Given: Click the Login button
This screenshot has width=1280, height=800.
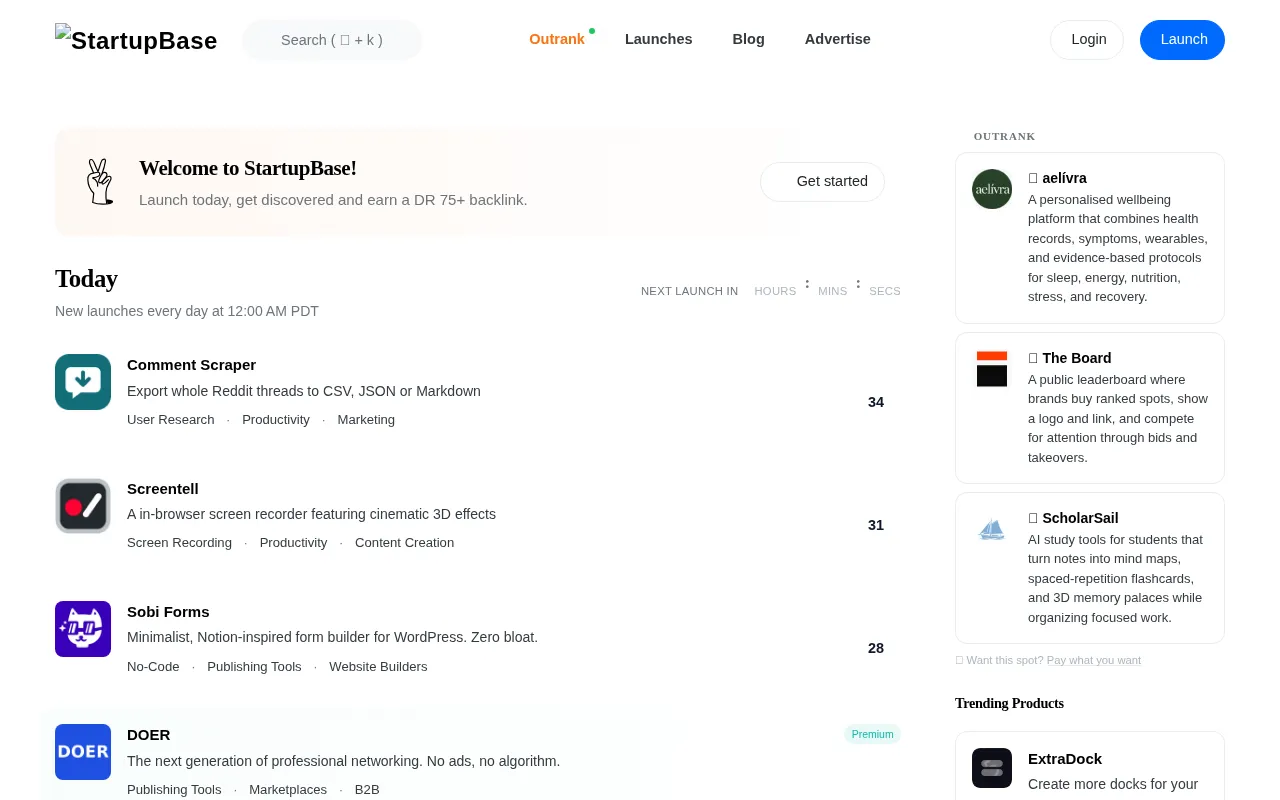Looking at the screenshot, I should pos(1087,40).
